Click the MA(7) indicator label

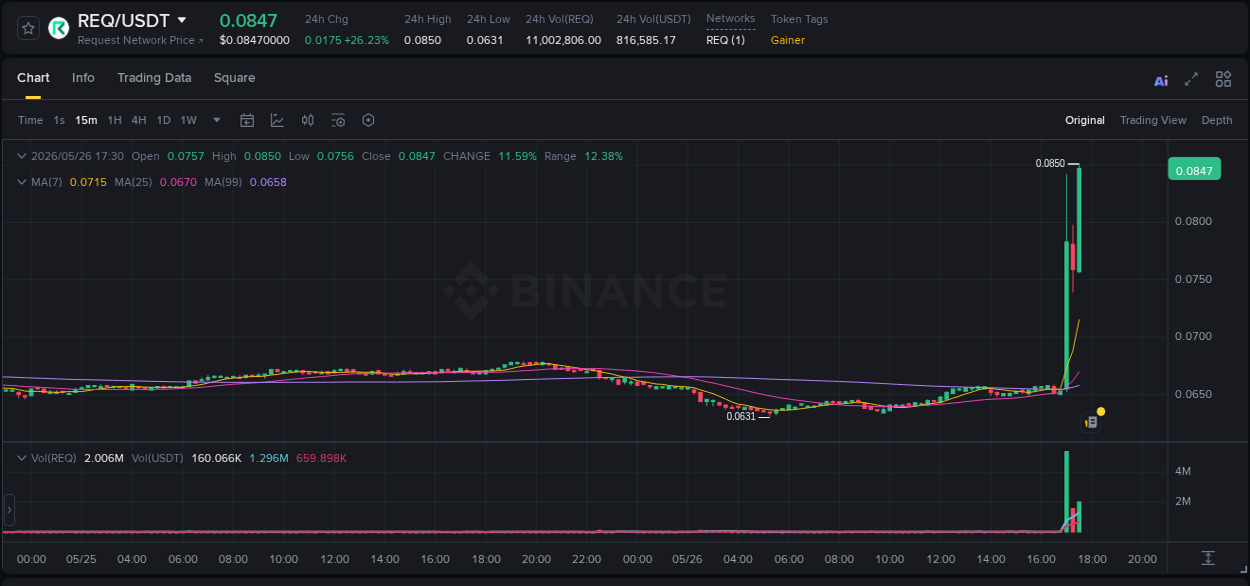pos(47,182)
